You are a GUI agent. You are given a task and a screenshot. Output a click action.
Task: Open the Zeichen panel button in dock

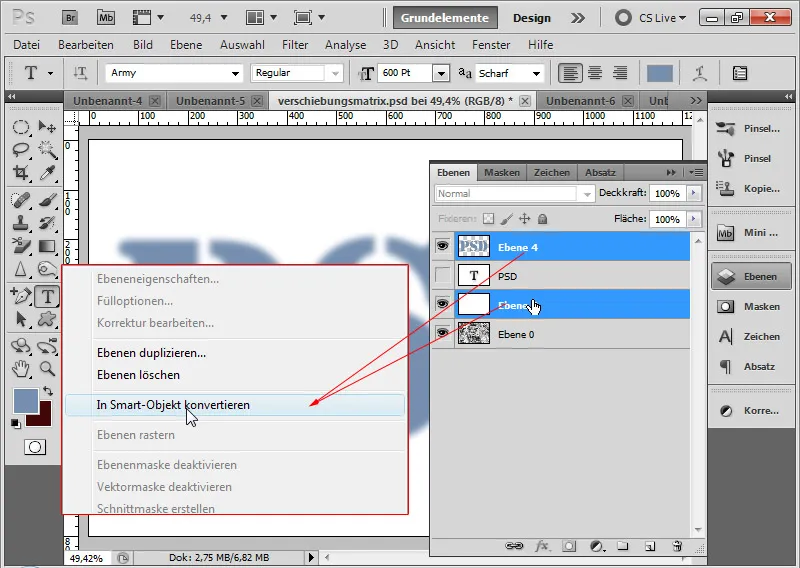[x=749, y=336]
